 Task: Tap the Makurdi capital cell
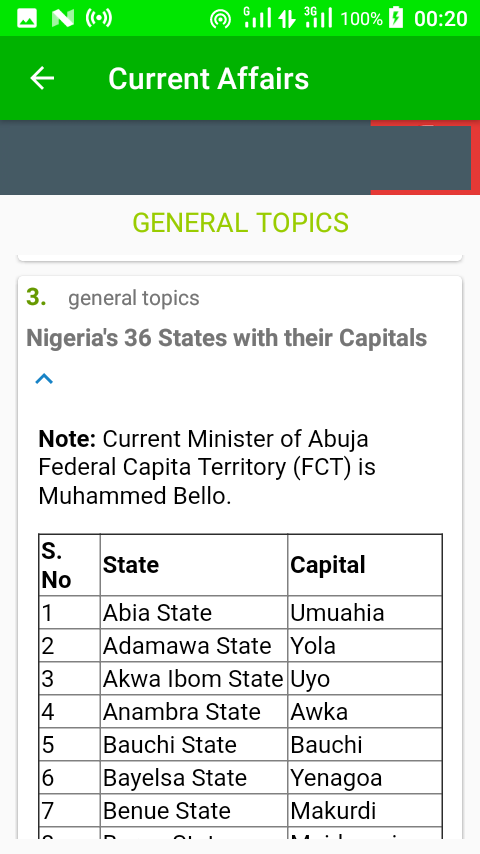[x=364, y=810]
